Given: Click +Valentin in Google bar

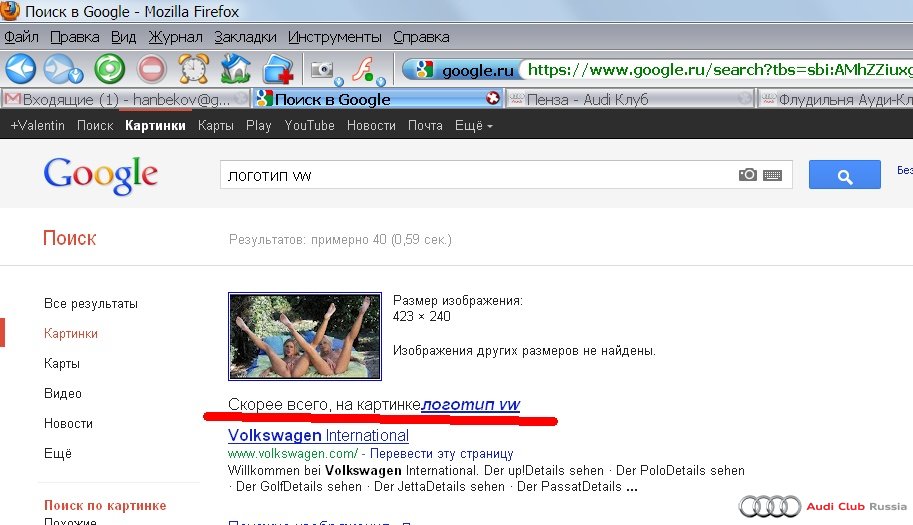Looking at the screenshot, I should [x=37, y=125].
